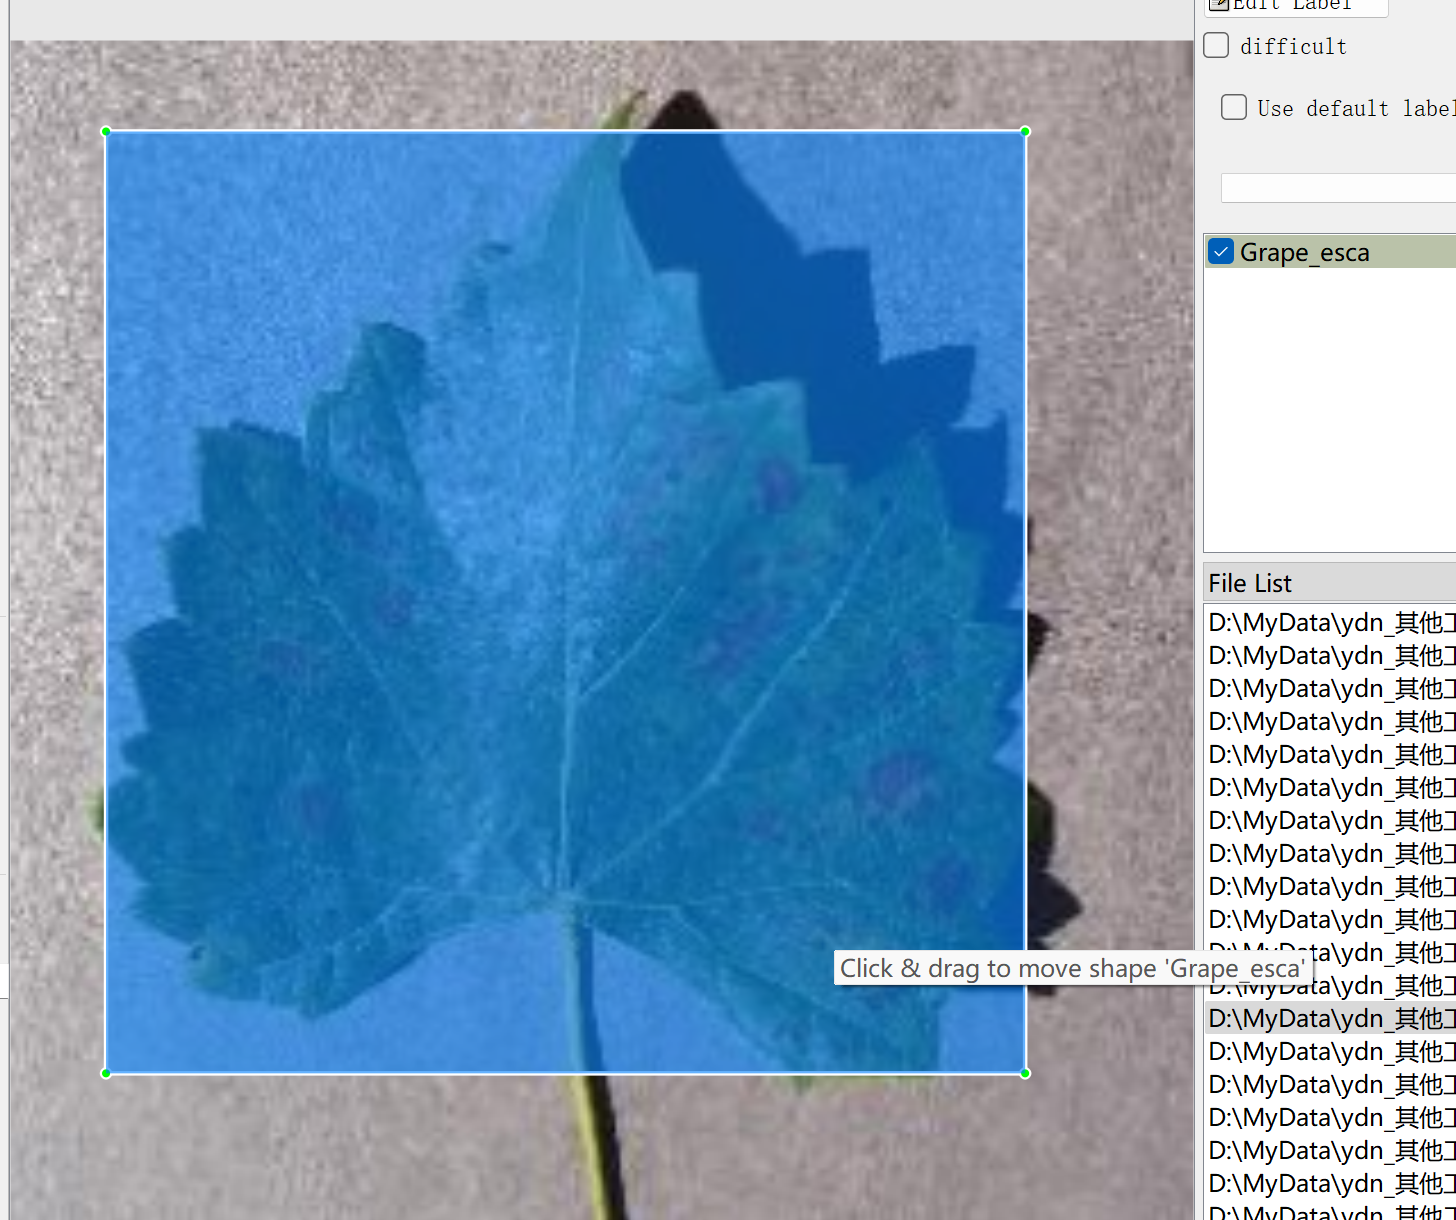Select the Grape_esca entry text in label list
The image size is (1456, 1220).
click(1304, 252)
